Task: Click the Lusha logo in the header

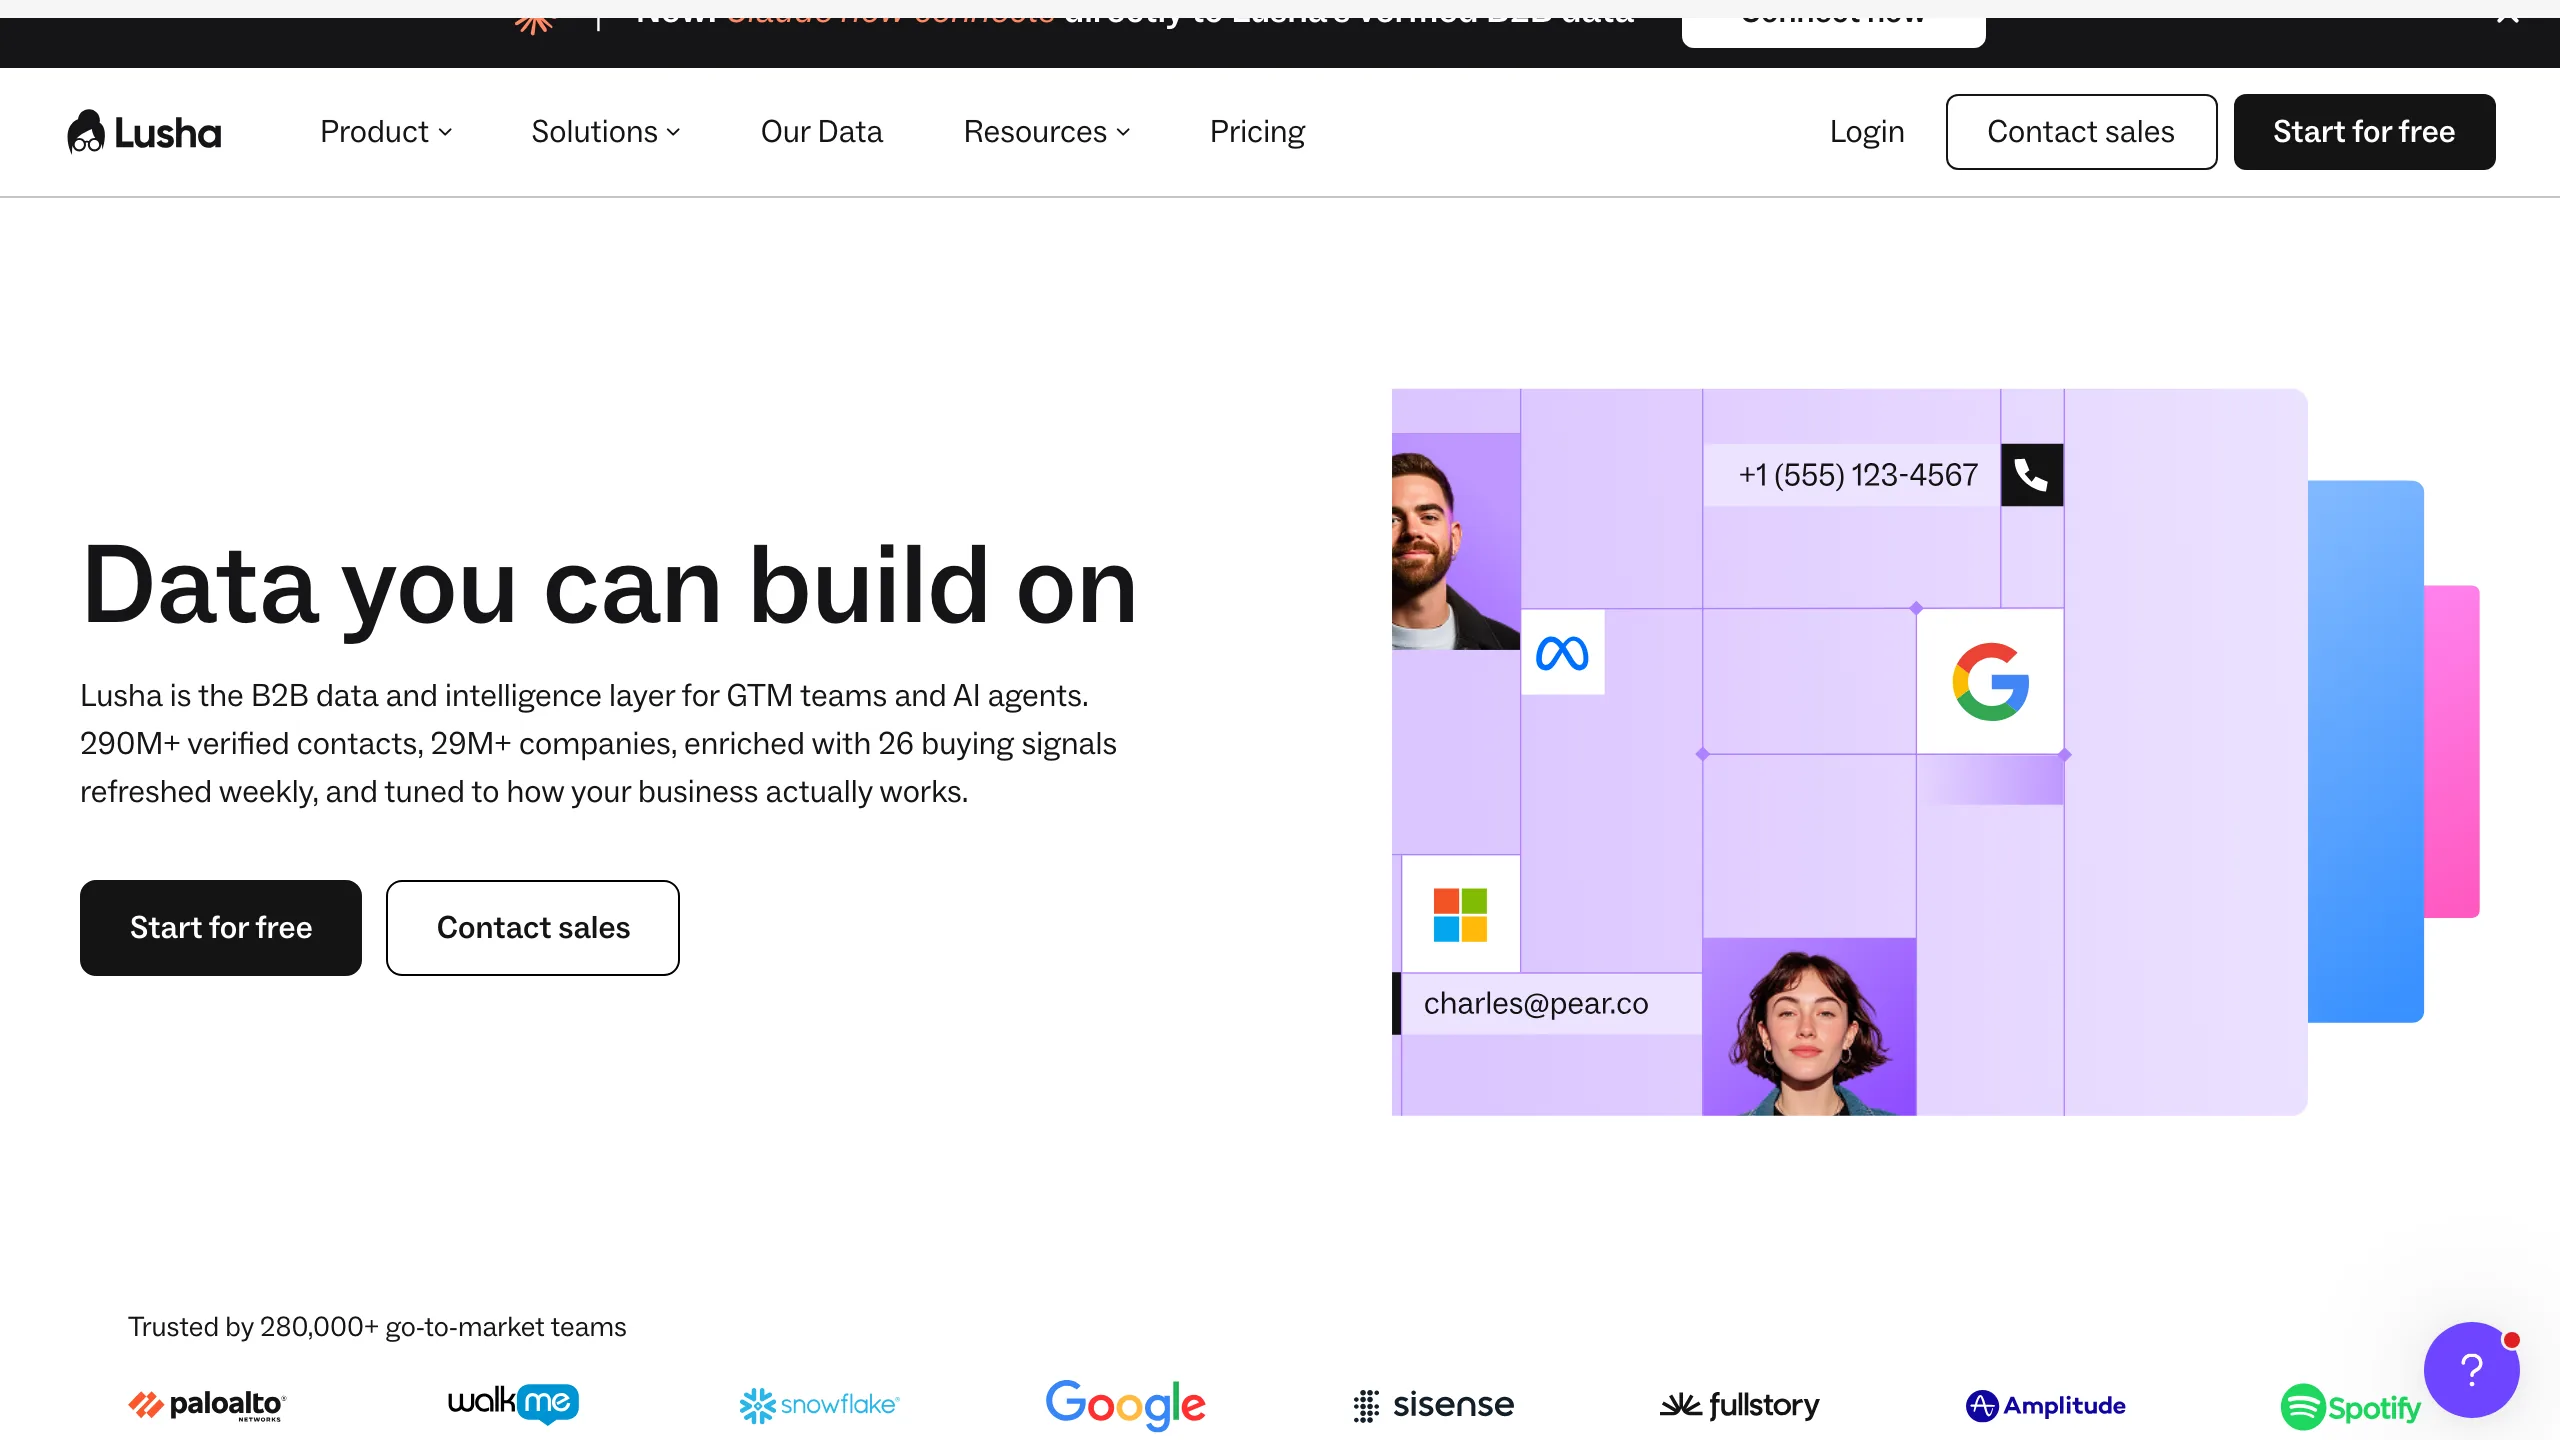Action: pos(144,132)
